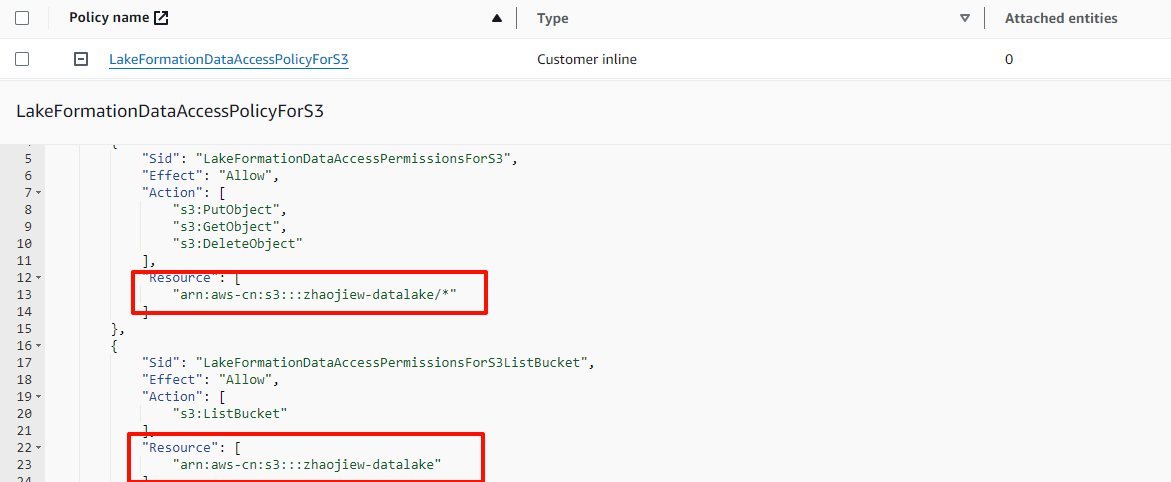Click the Customer inline type cell
This screenshot has width=1171, height=482.
[x=587, y=59]
